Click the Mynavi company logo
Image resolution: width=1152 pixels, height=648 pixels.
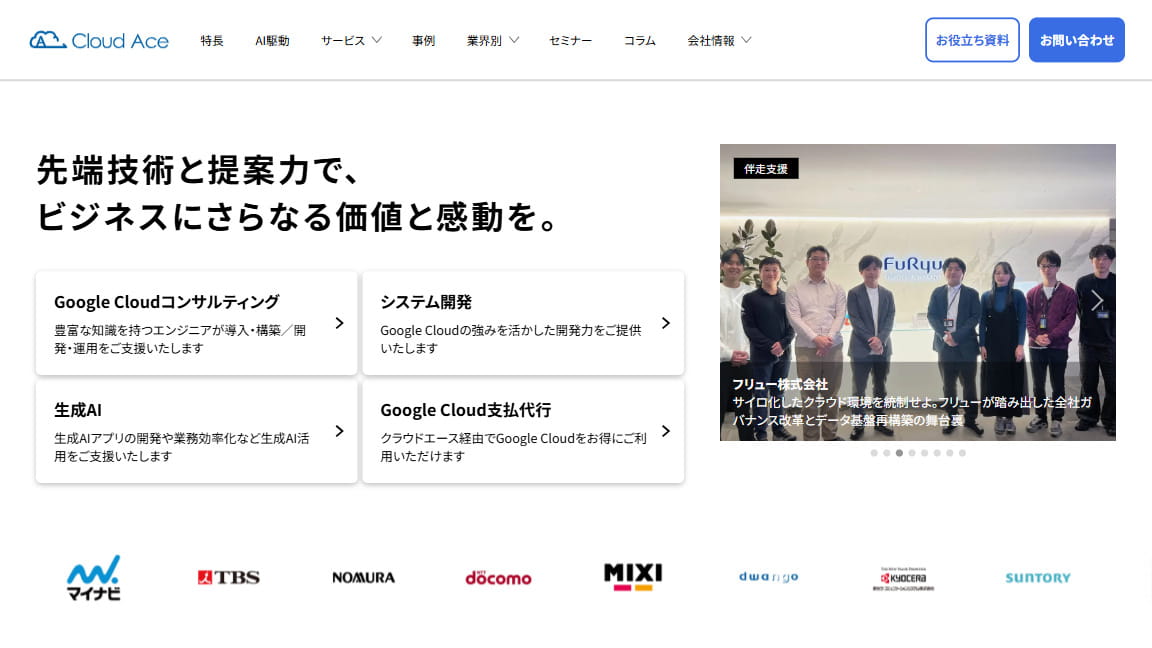(x=93, y=577)
